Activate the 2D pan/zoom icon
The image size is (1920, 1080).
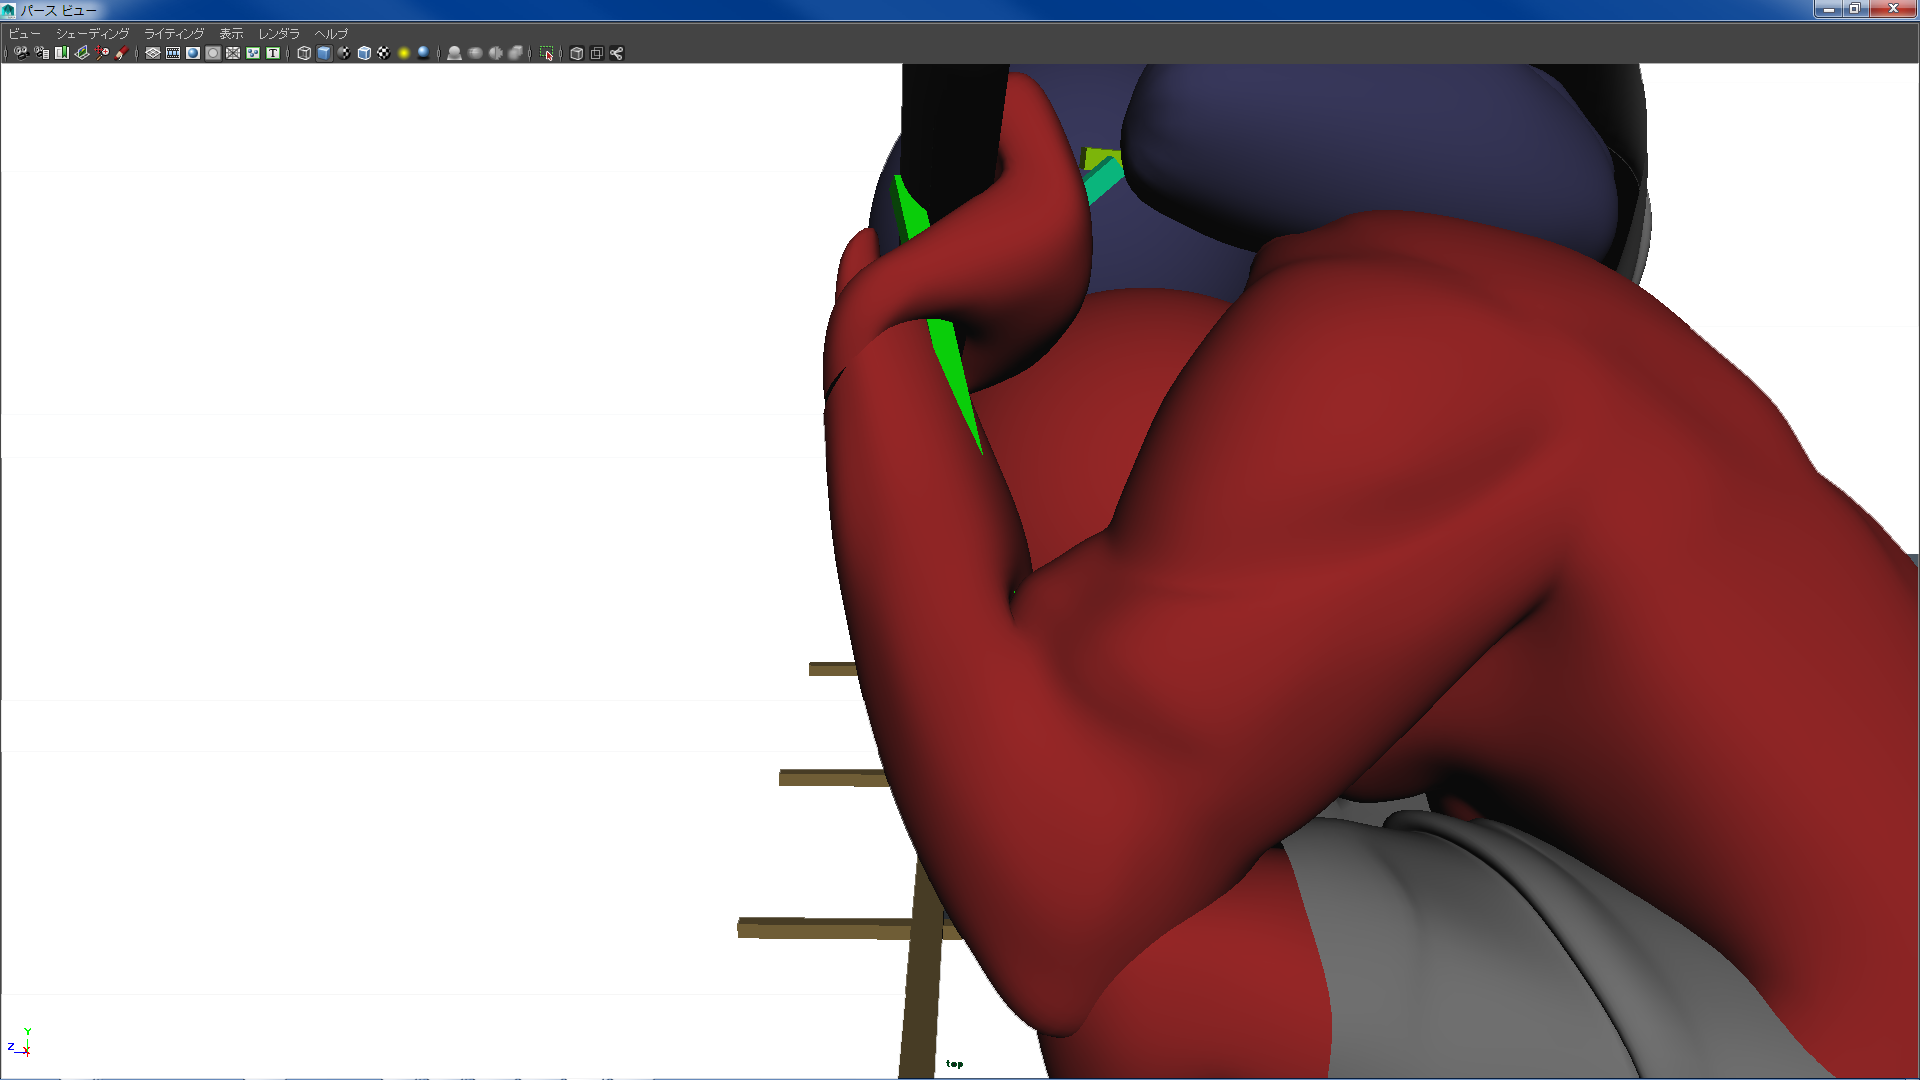point(102,53)
